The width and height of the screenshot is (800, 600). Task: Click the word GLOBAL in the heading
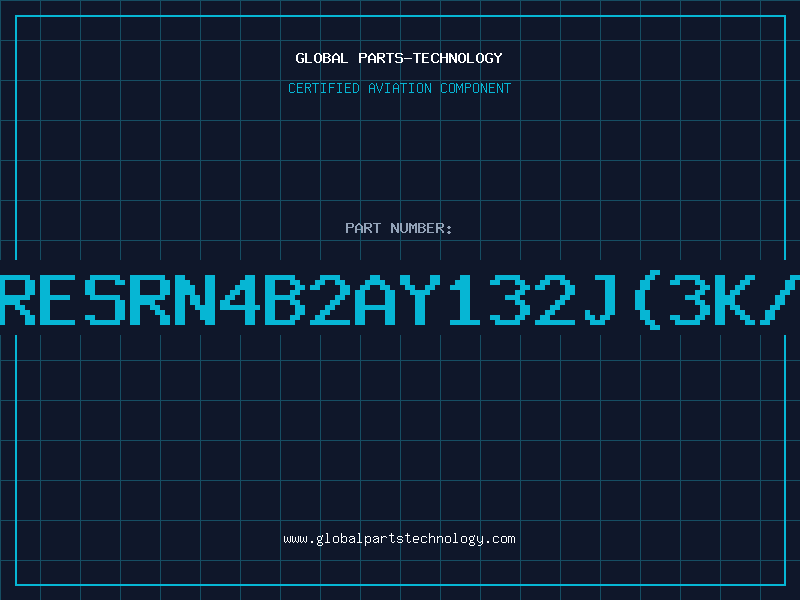click(321, 58)
